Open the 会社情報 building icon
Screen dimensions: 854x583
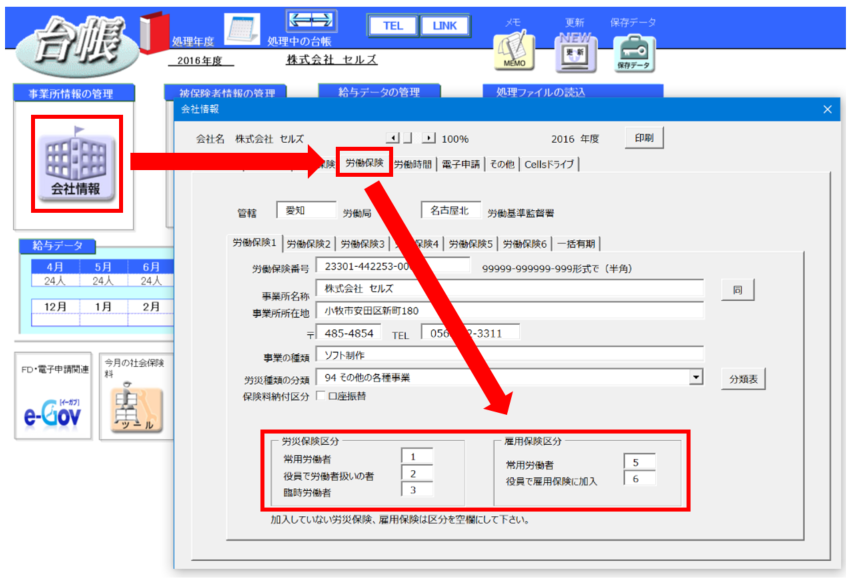point(76,163)
